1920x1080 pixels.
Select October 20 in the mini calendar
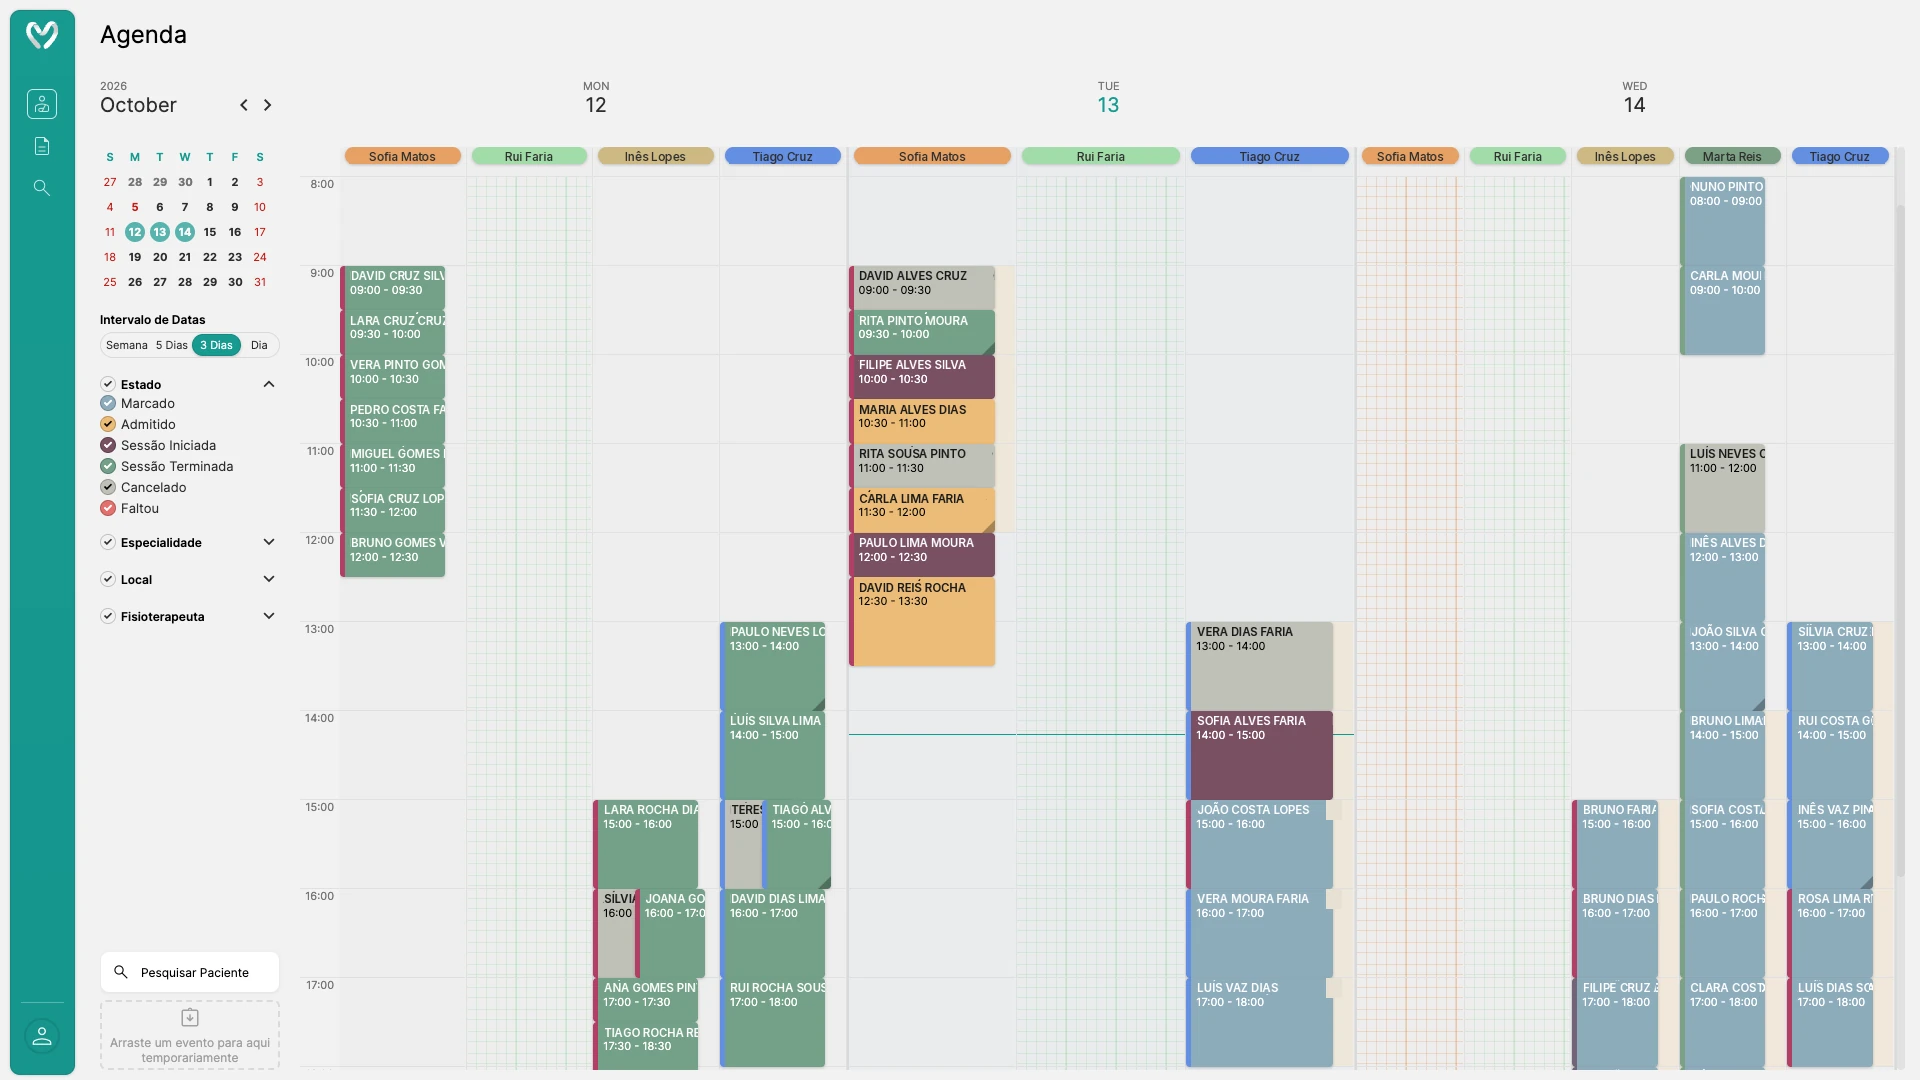160,257
